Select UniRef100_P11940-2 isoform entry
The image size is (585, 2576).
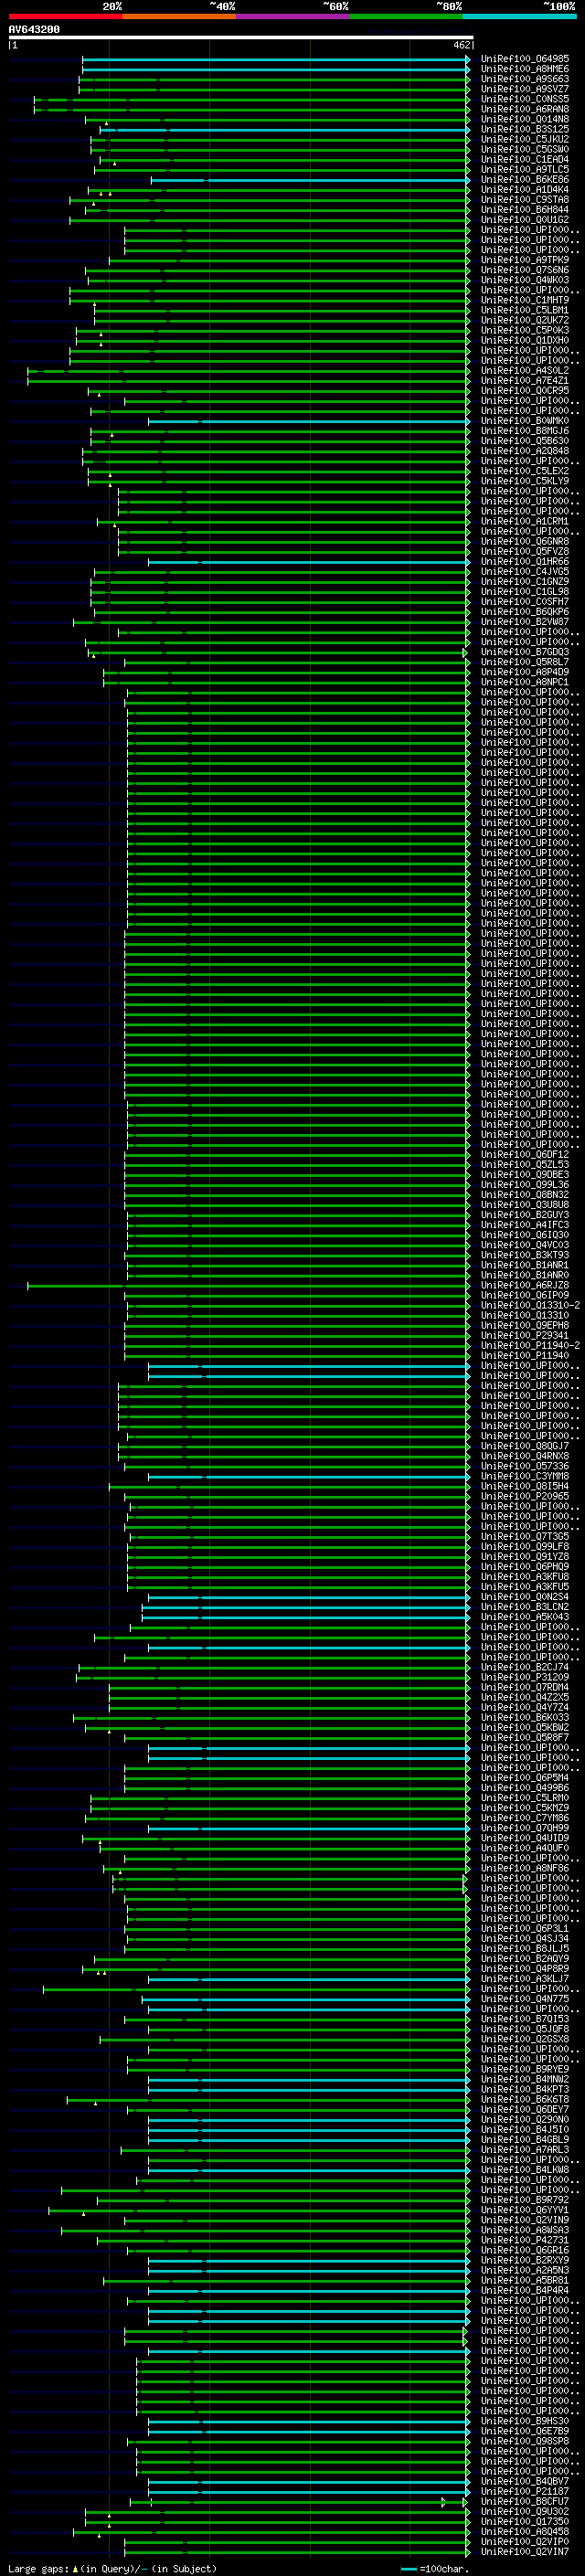(x=530, y=1346)
